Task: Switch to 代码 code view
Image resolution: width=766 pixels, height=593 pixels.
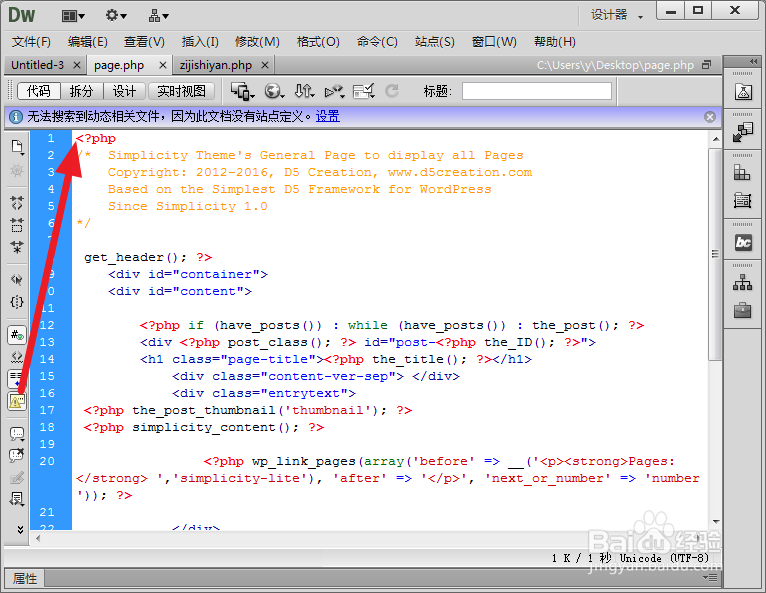Action: [39, 91]
